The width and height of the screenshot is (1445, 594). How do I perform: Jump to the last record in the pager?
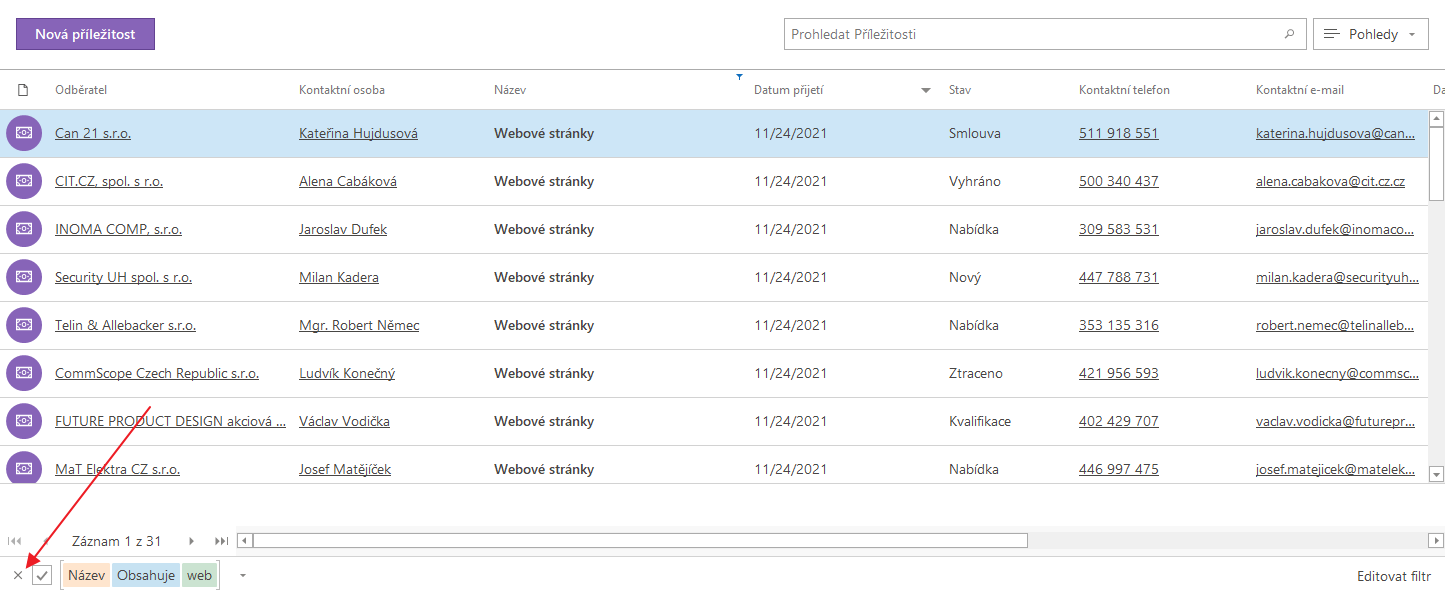222,541
